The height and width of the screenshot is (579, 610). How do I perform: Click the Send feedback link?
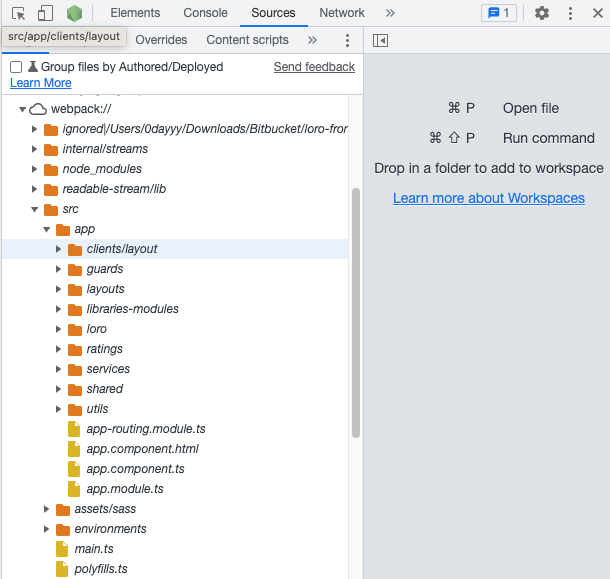pos(314,67)
